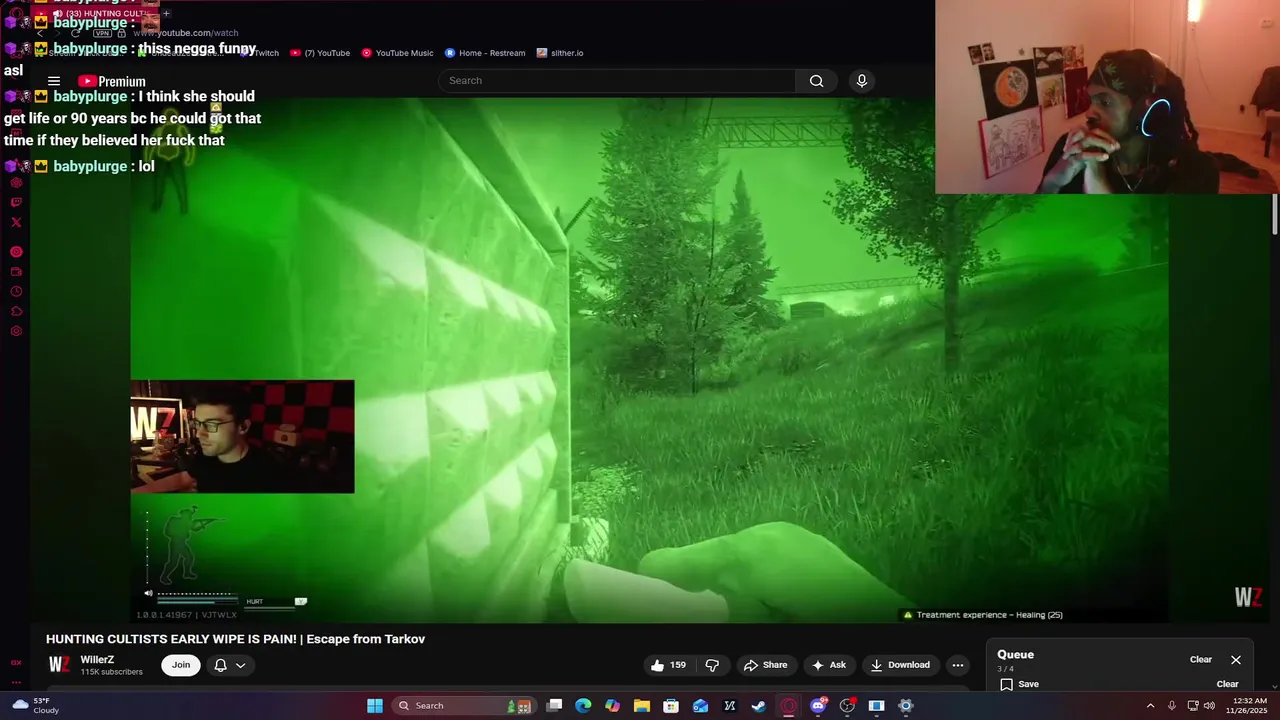Click the video player frame

click(x=649, y=360)
